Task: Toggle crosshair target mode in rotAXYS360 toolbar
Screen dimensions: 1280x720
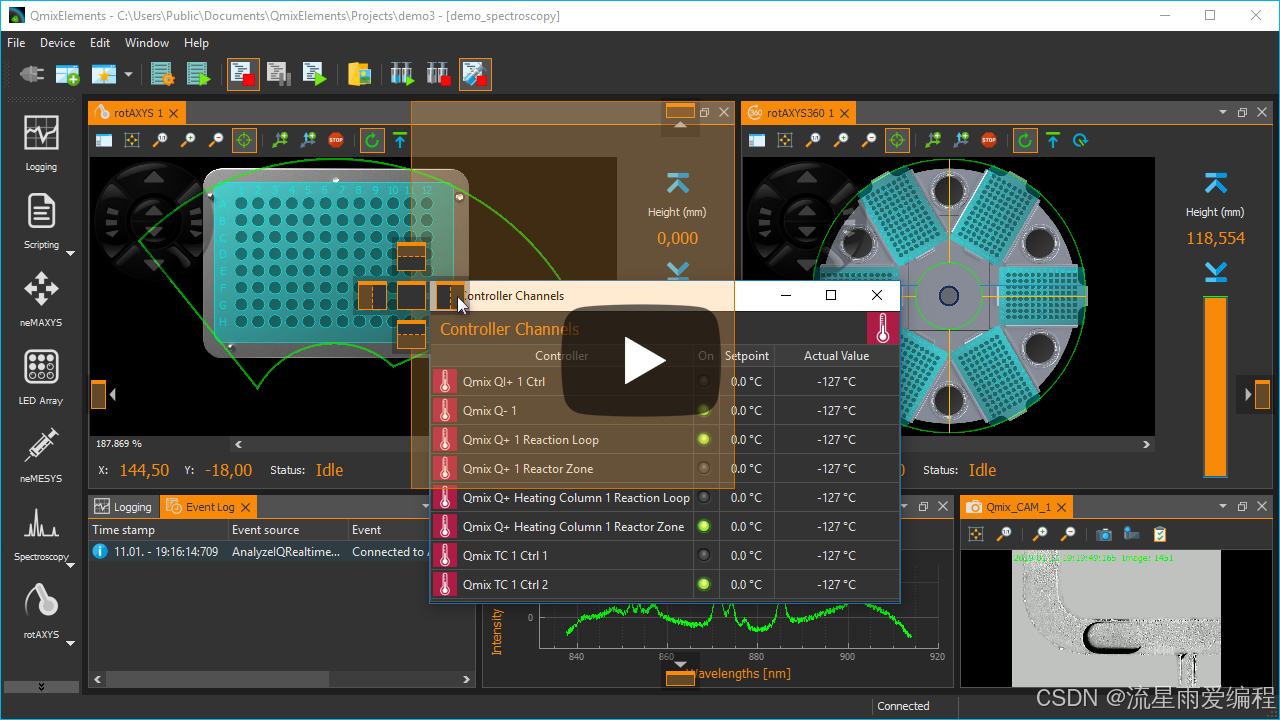Action: coord(897,140)
